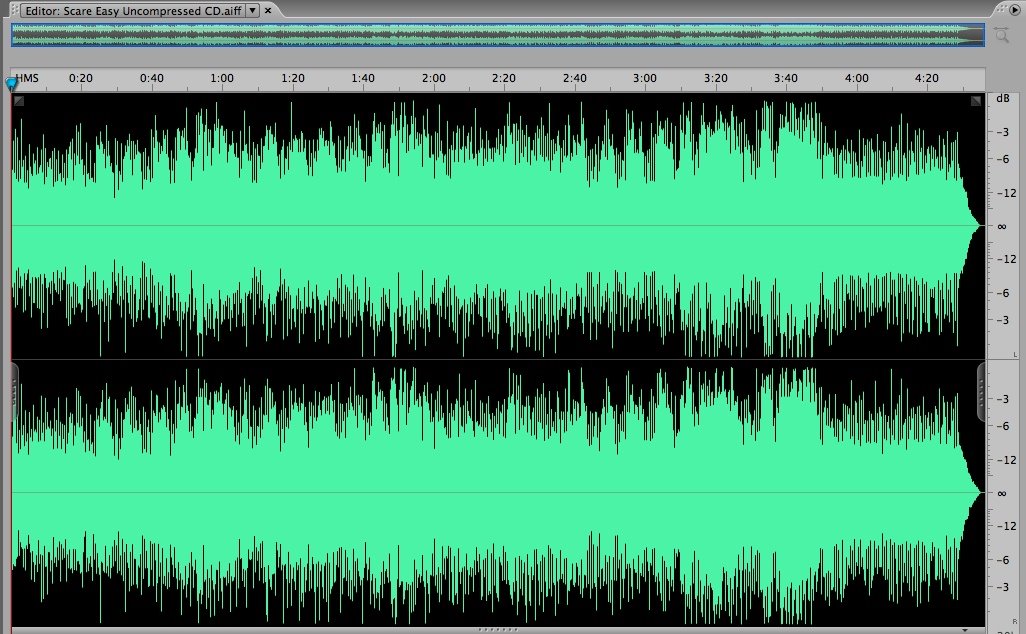Click the blue playhead marker
Screen dimensions: 1026x634
click(x=11, y=84)
